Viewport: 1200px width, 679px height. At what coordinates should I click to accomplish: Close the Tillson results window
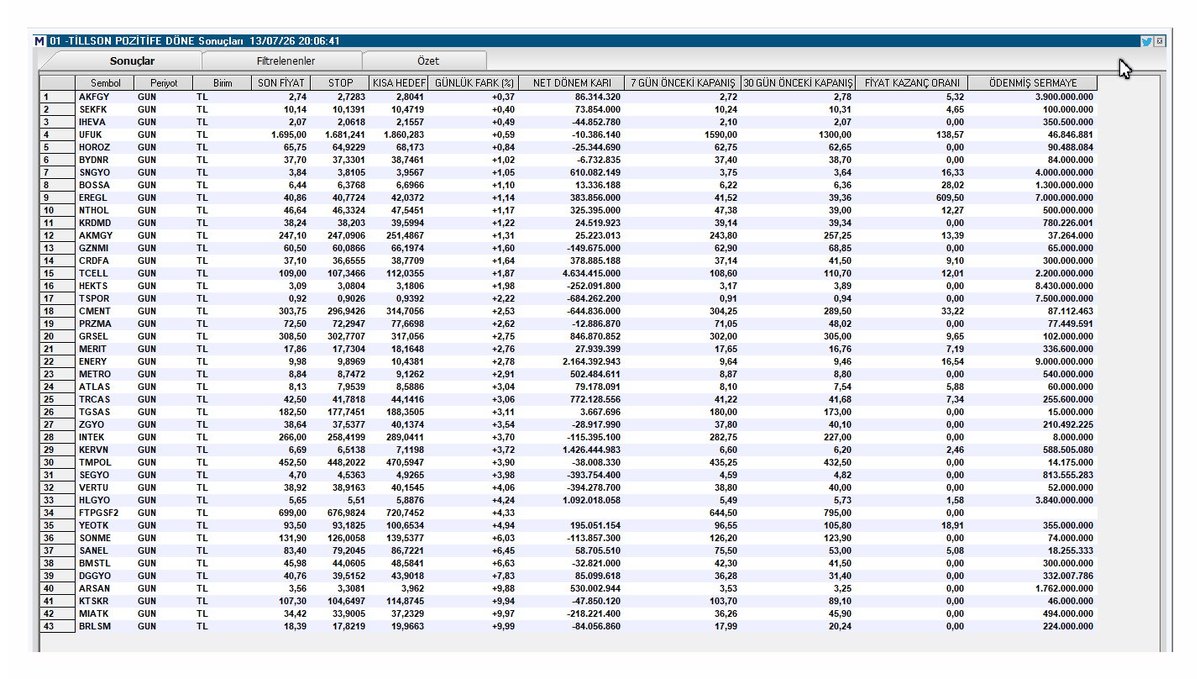pyautogui.click(x=1159, y=41)
